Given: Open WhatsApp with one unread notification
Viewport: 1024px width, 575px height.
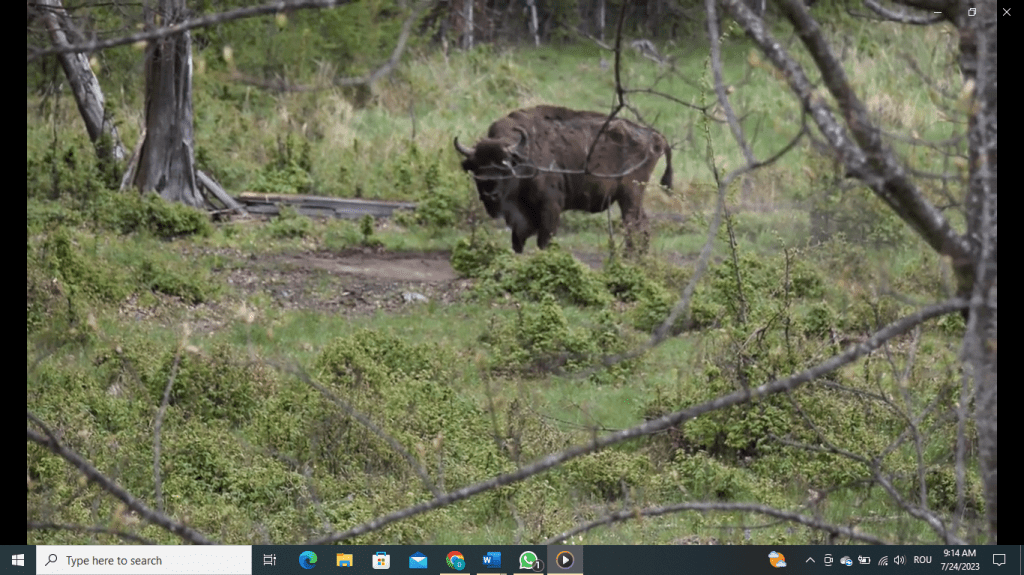Looking at the screenshot, I should 528,560.
